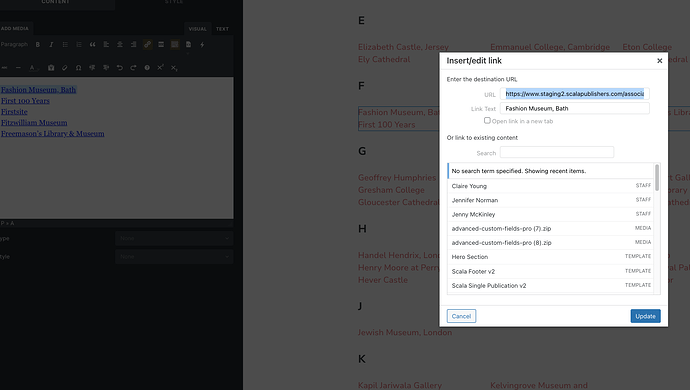Open Emmanuel College, Cambridge link
The height and width of the screenshot is (390, 690).
click(550, 47)
